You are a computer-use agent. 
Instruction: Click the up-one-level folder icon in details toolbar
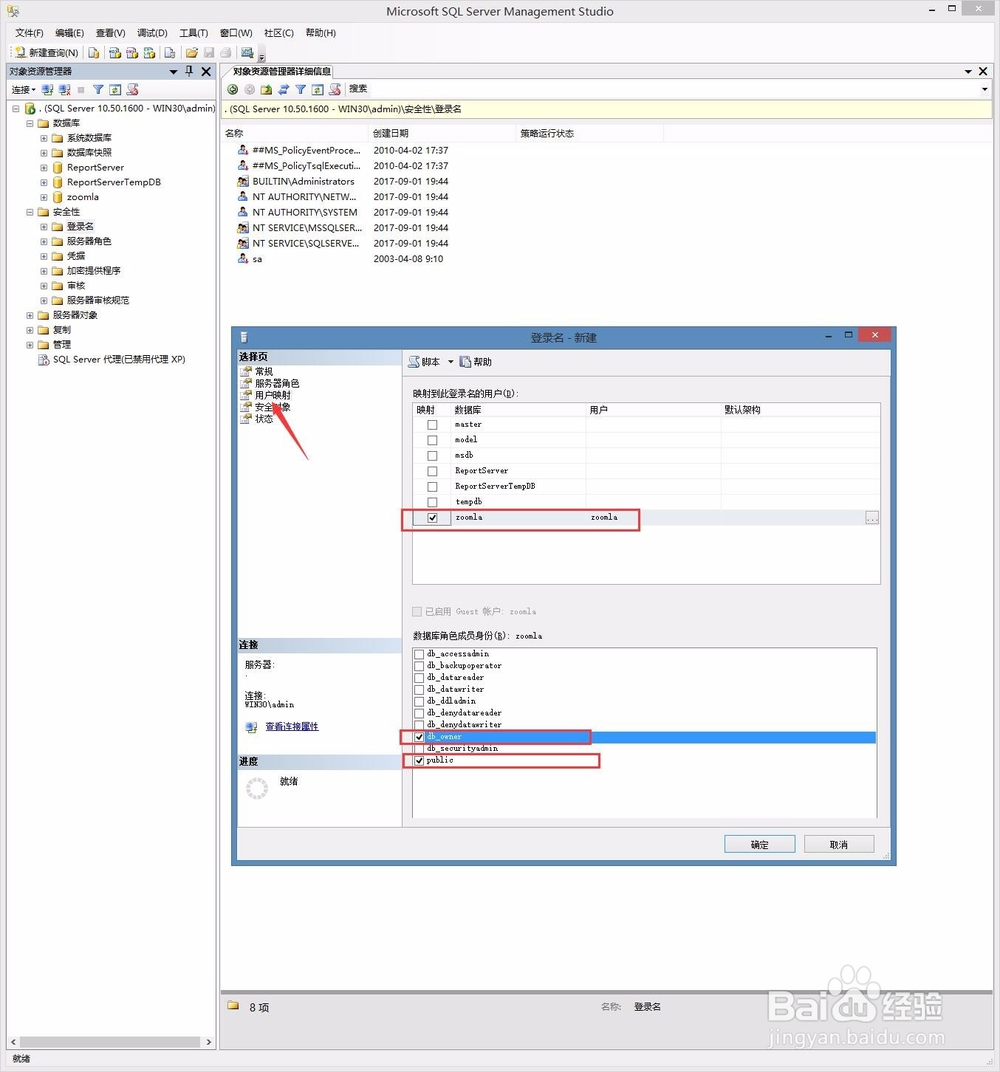267,89
